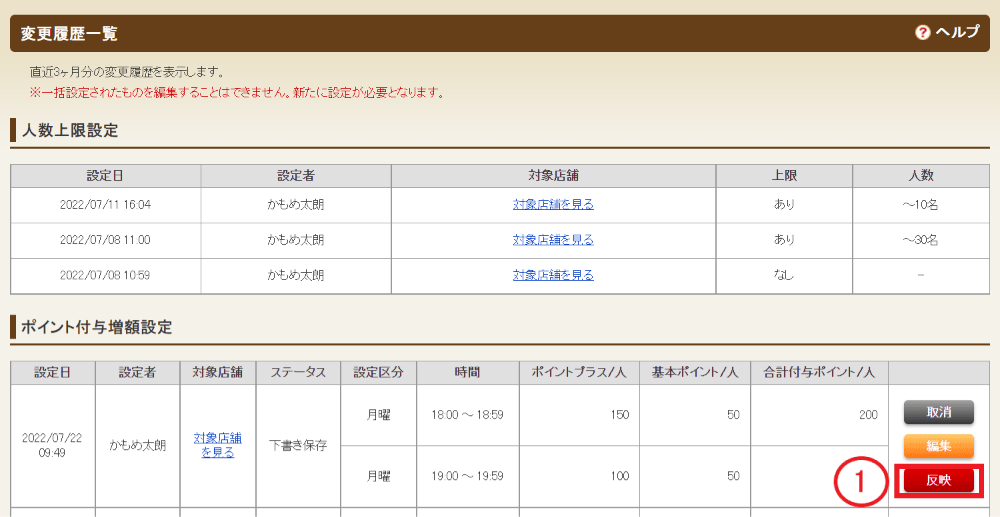Click the red 一括設定 warning note

(x=237, y=93)
